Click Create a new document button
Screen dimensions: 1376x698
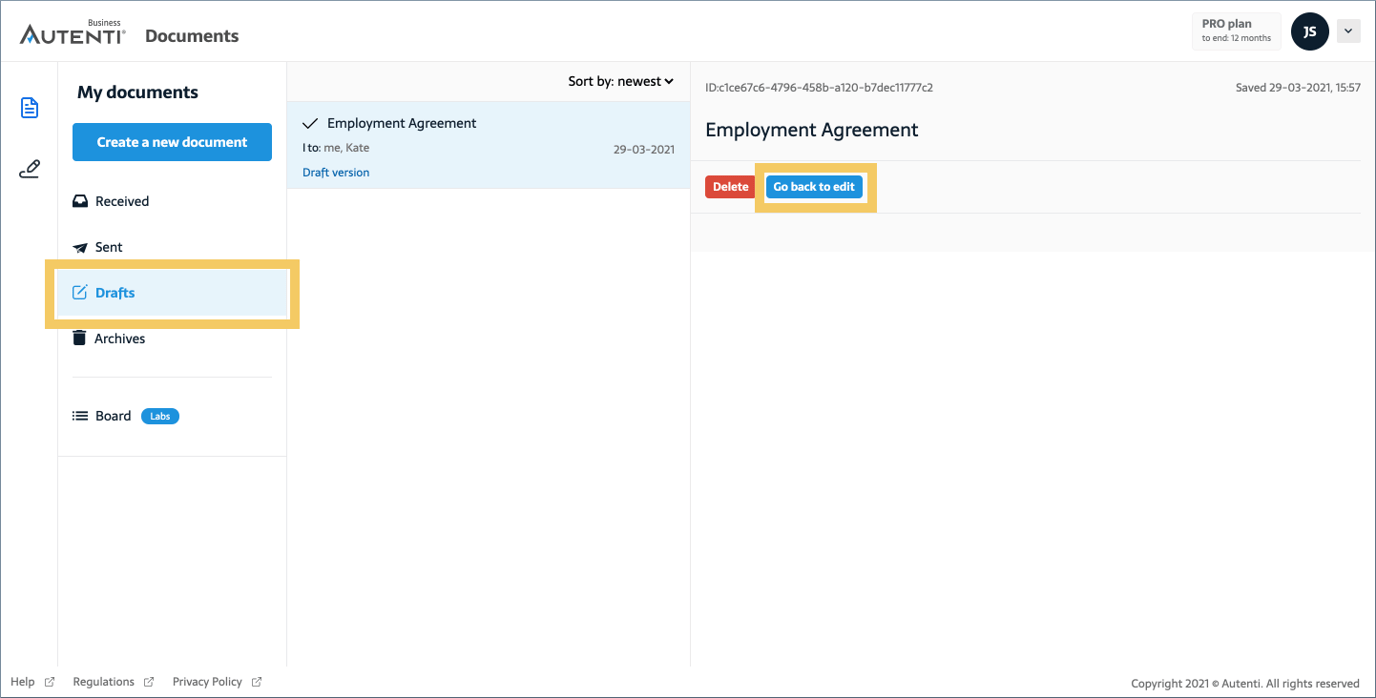pos(172,142)
